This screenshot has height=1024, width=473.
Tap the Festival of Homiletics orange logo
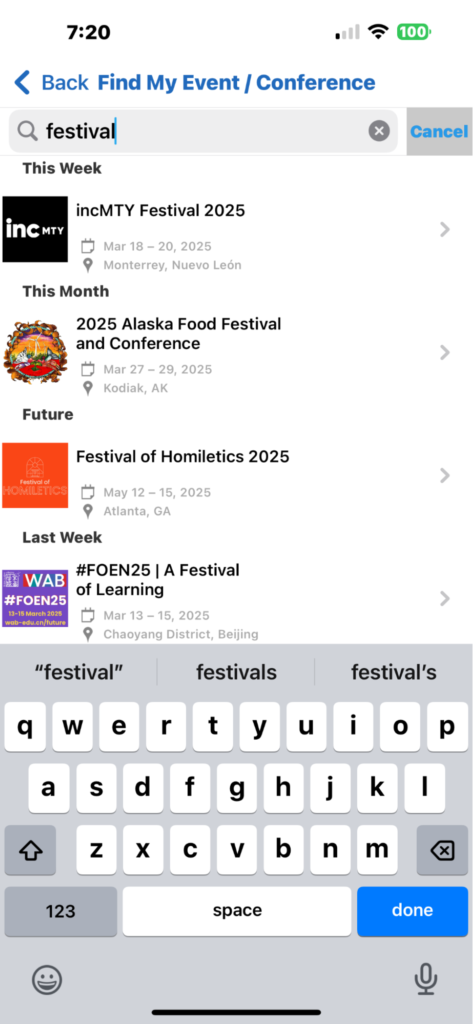coord(35,475)
